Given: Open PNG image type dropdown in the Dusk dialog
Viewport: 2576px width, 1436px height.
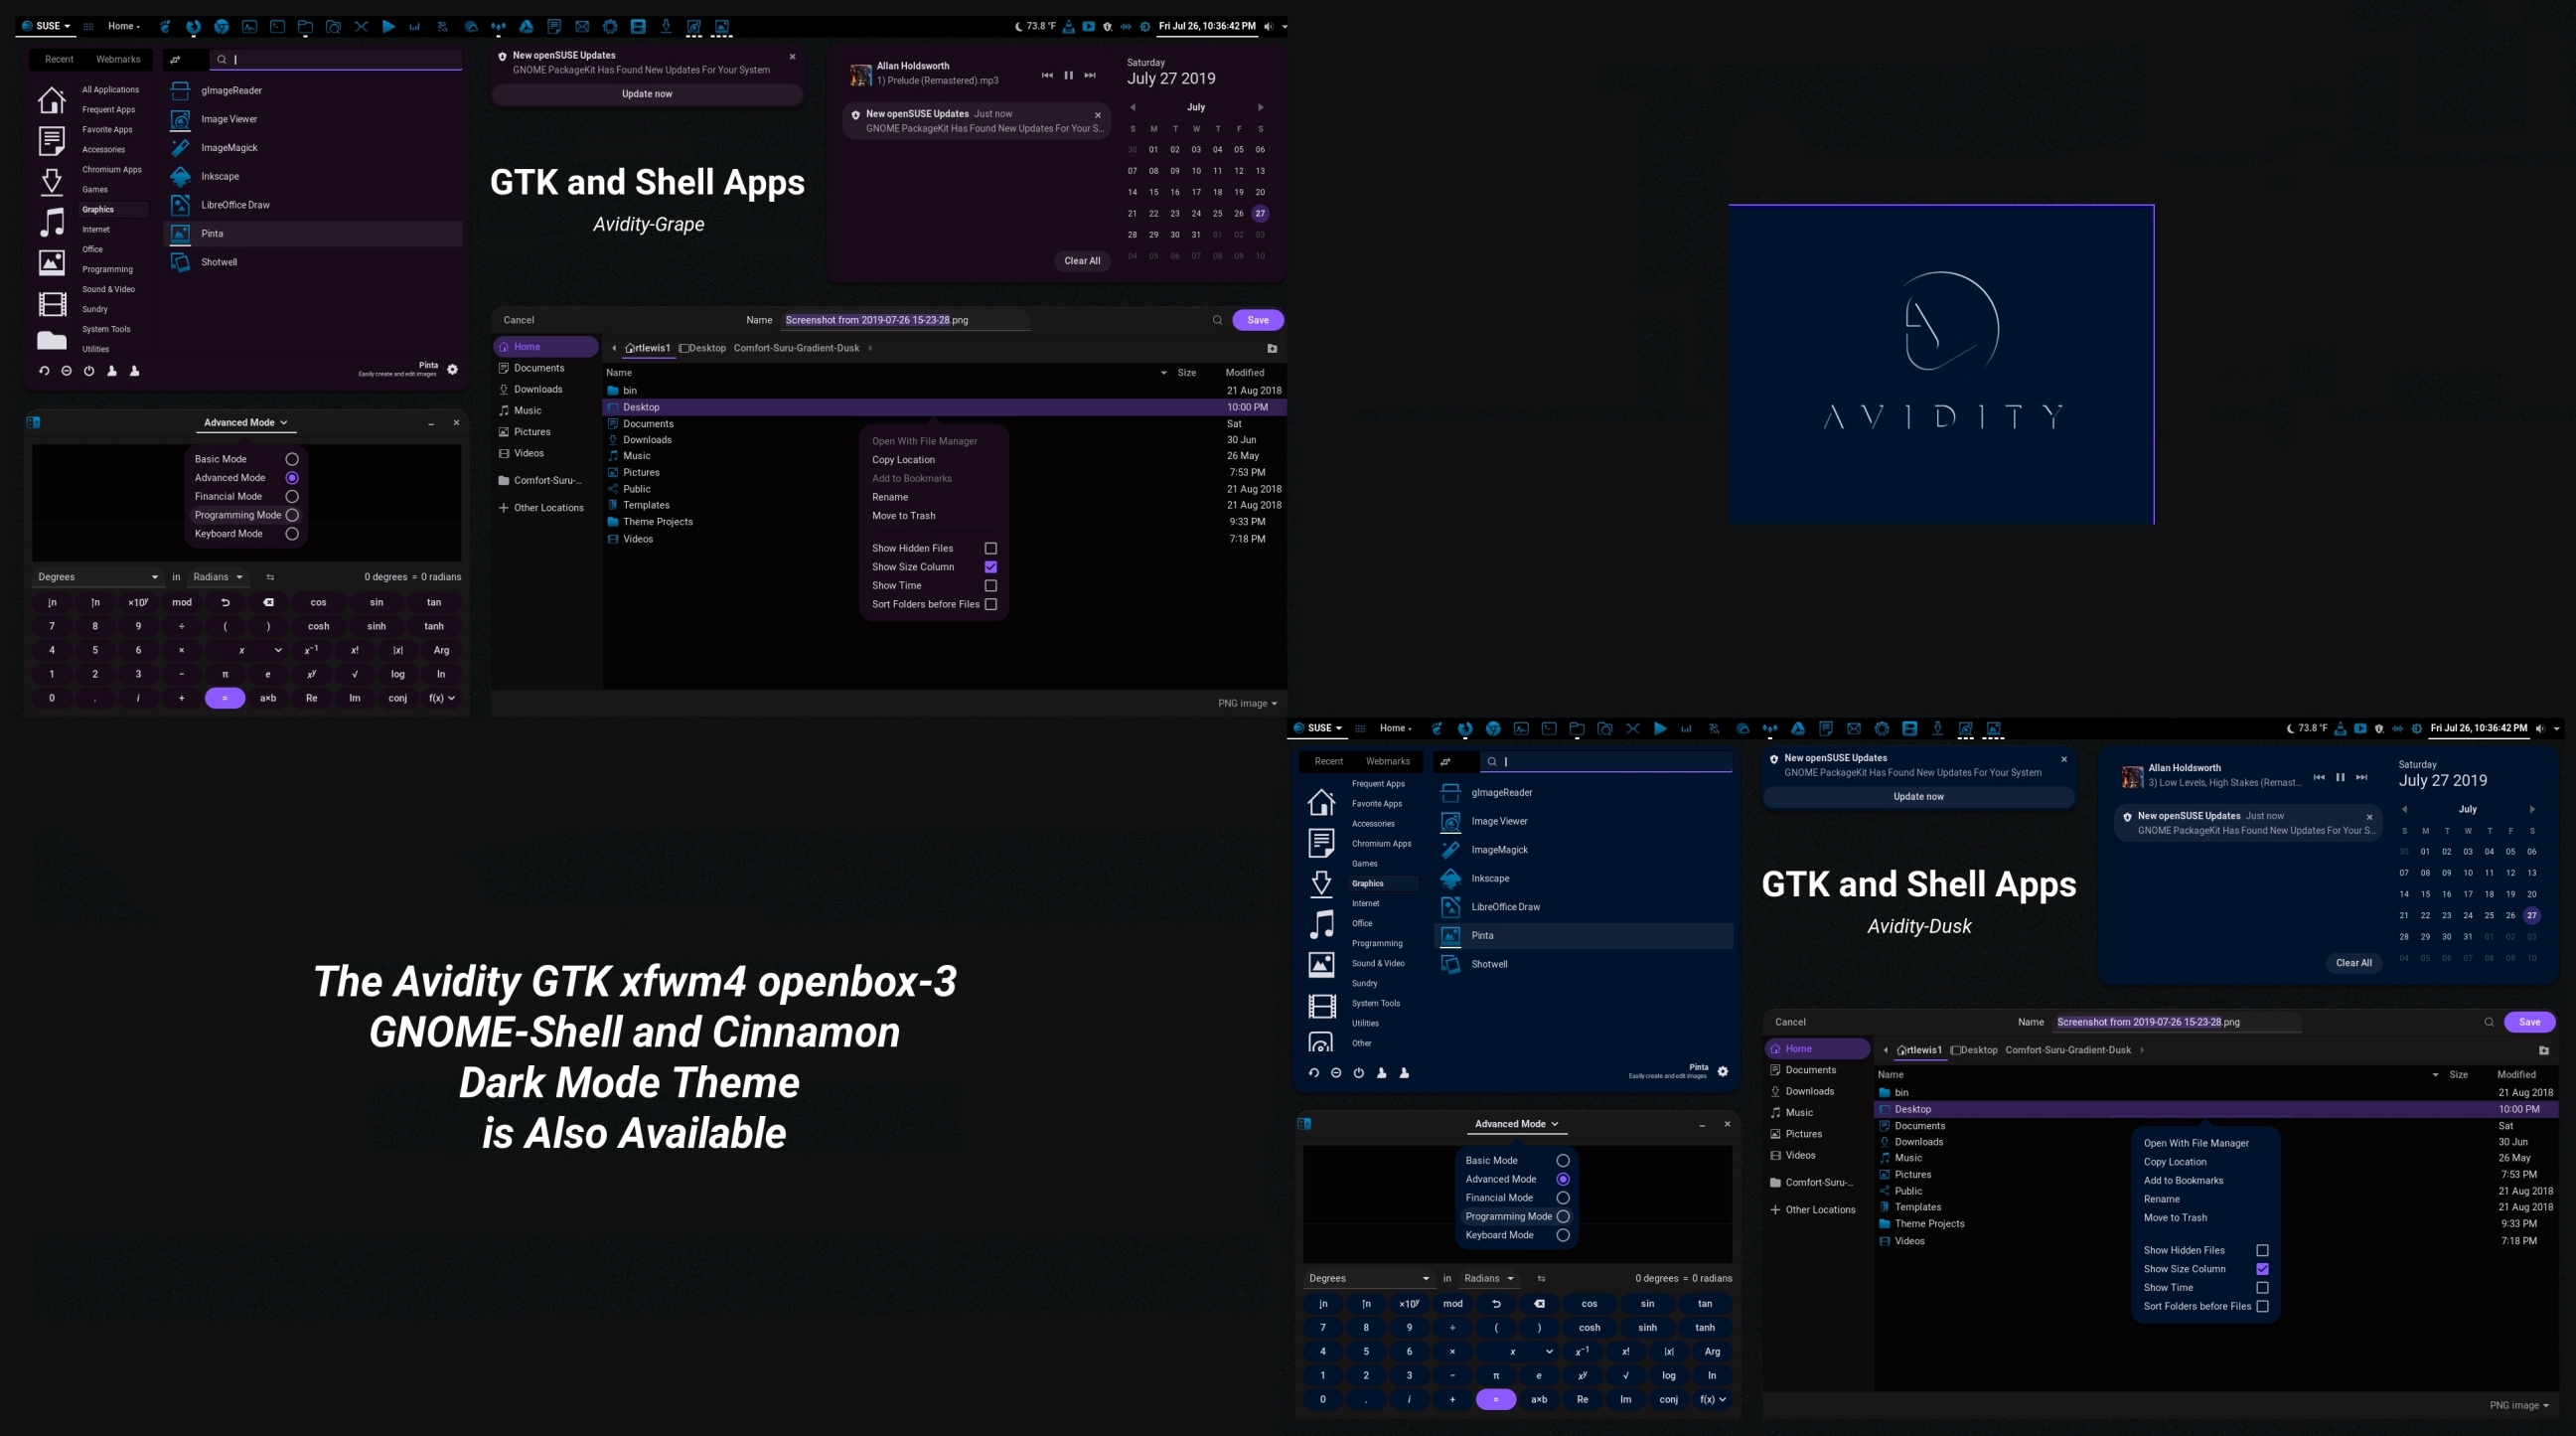Looking at the screenshot, I should coord(2518,1405).
